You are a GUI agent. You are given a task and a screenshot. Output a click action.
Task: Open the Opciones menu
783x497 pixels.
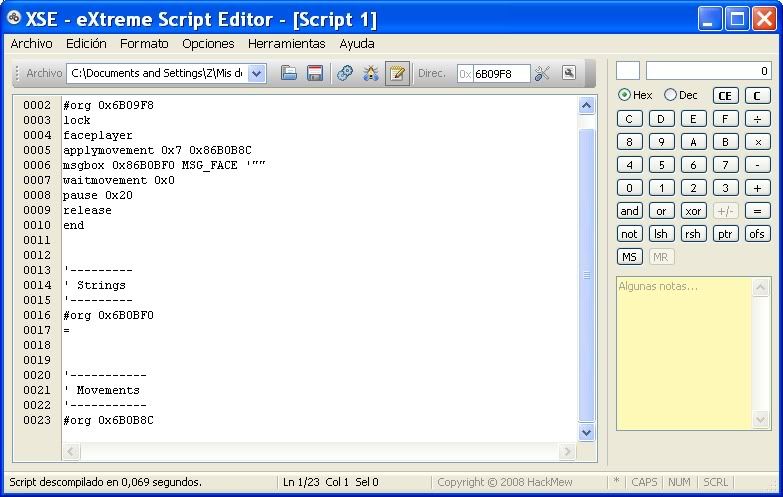pos(208,43)
